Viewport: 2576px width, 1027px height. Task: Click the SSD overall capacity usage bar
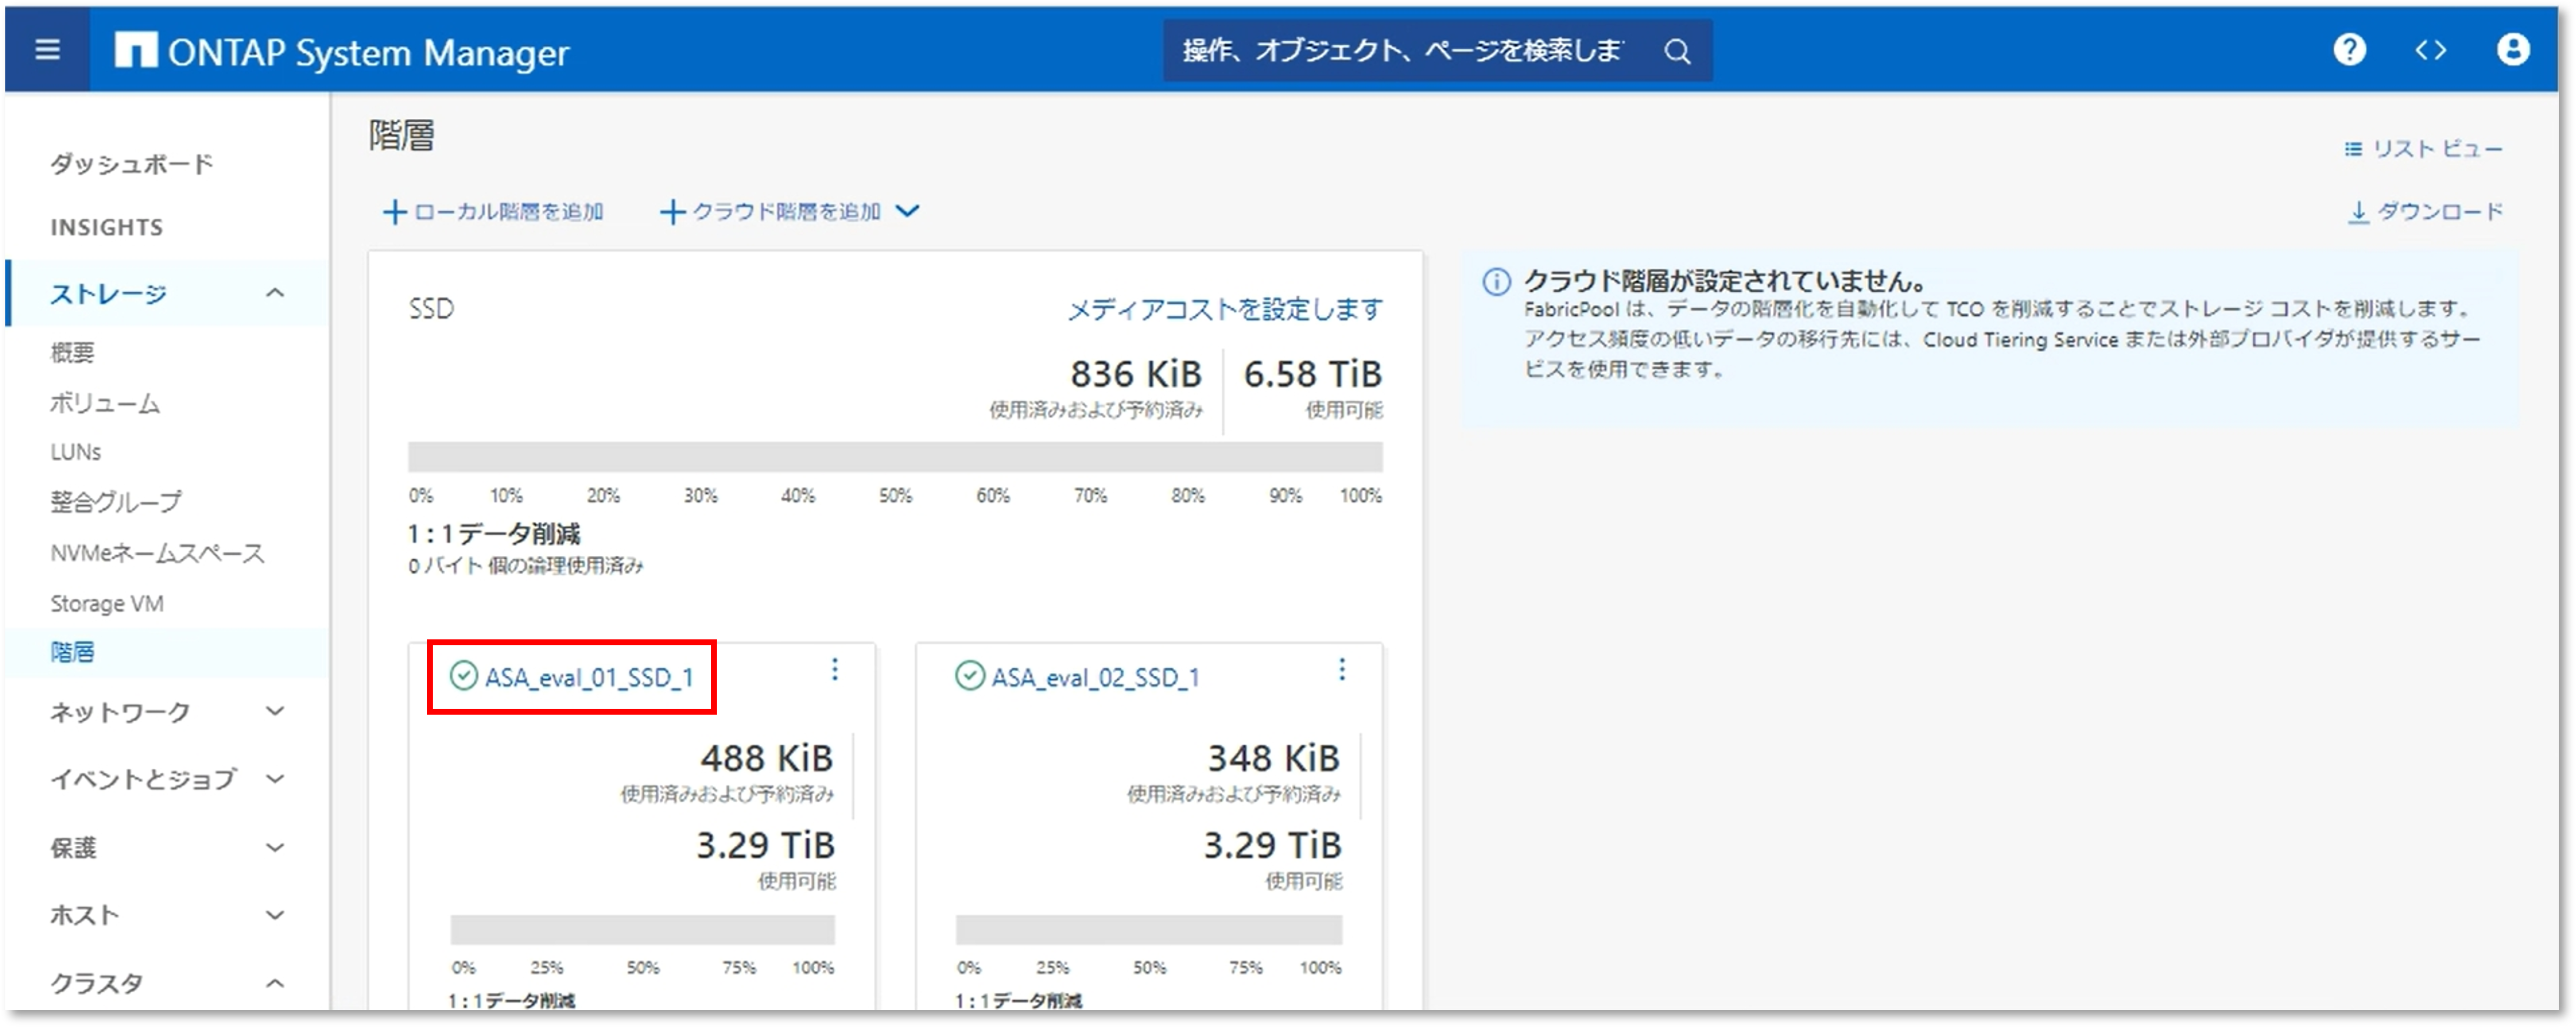pyautogui.click(x=895, y=457)
